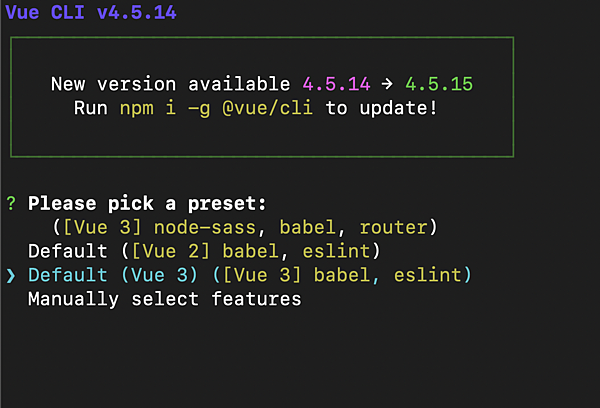Click the New version available message
This screenshot has height=408, width=600.
click(x=171, y=84)
